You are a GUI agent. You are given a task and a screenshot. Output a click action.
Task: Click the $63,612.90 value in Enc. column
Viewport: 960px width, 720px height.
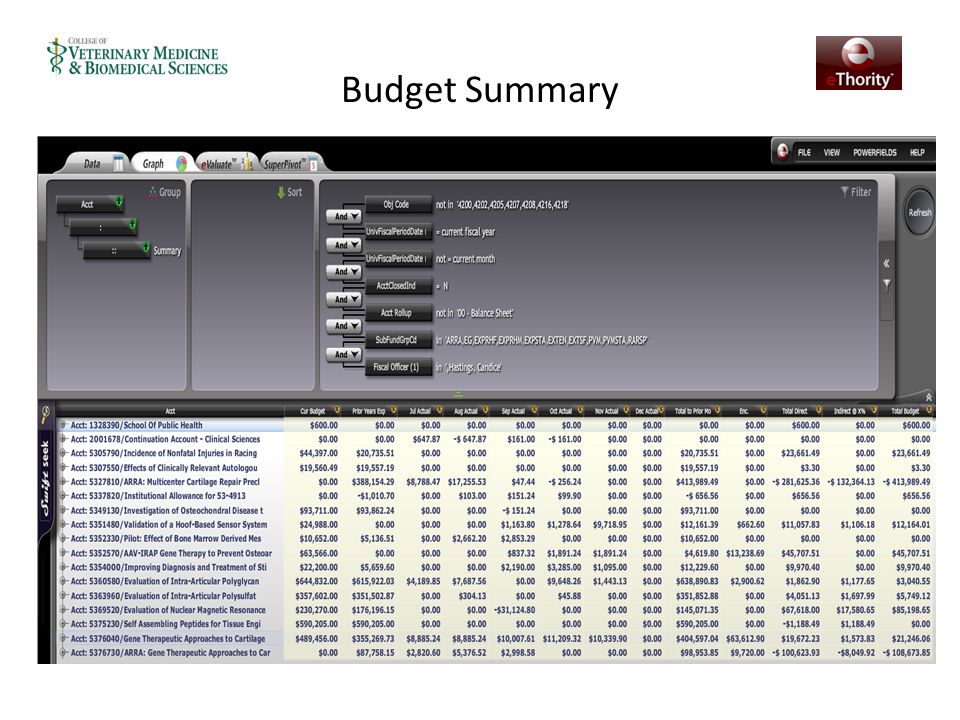(745, 638)
